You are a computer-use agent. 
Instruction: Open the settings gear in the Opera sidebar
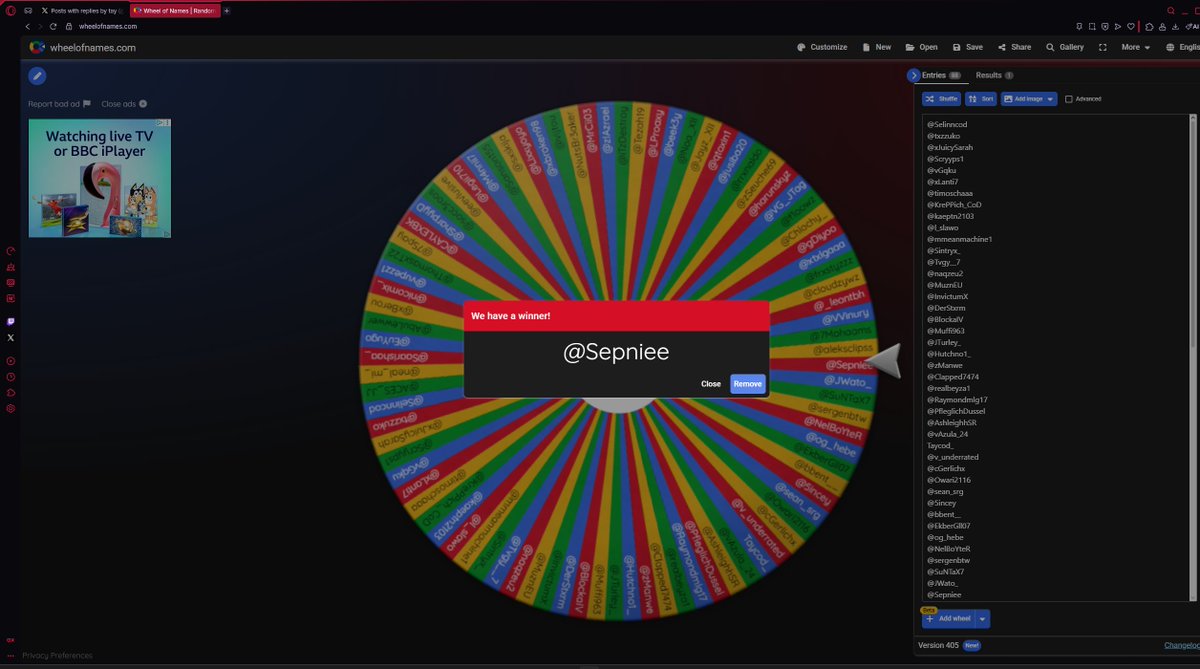click(x=11, y=408)
